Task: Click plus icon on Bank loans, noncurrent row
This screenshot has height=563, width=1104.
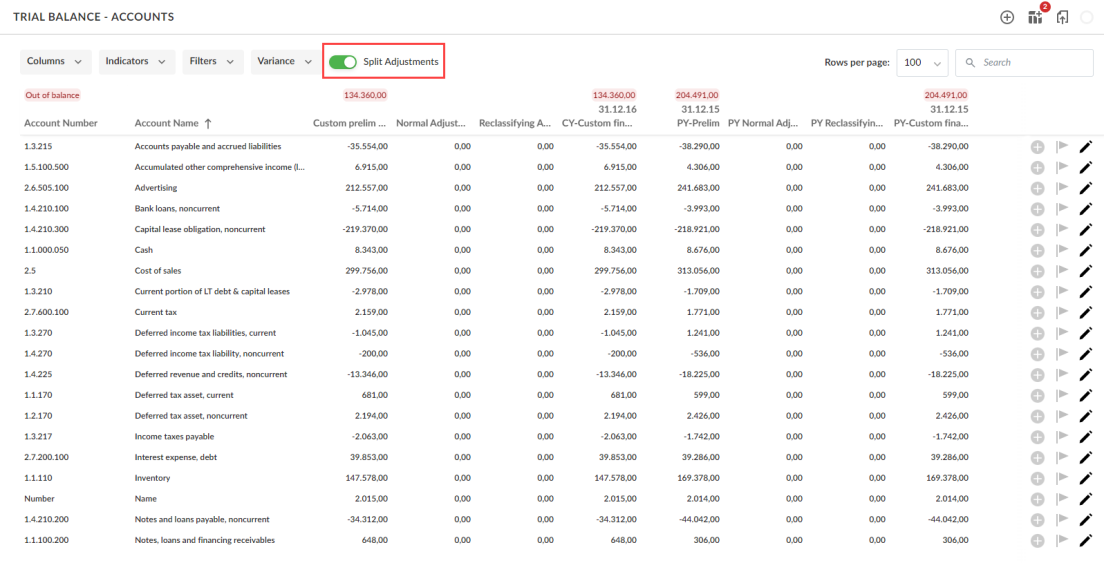Action: point(1037,209)
